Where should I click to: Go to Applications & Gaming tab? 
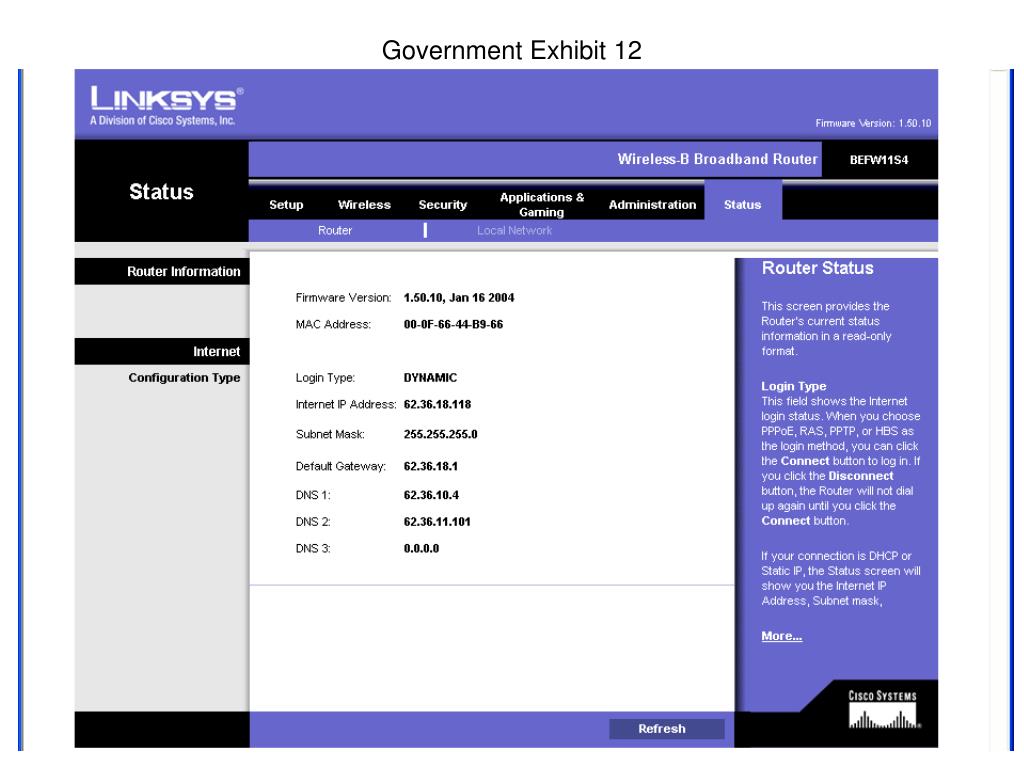point(541,204)
